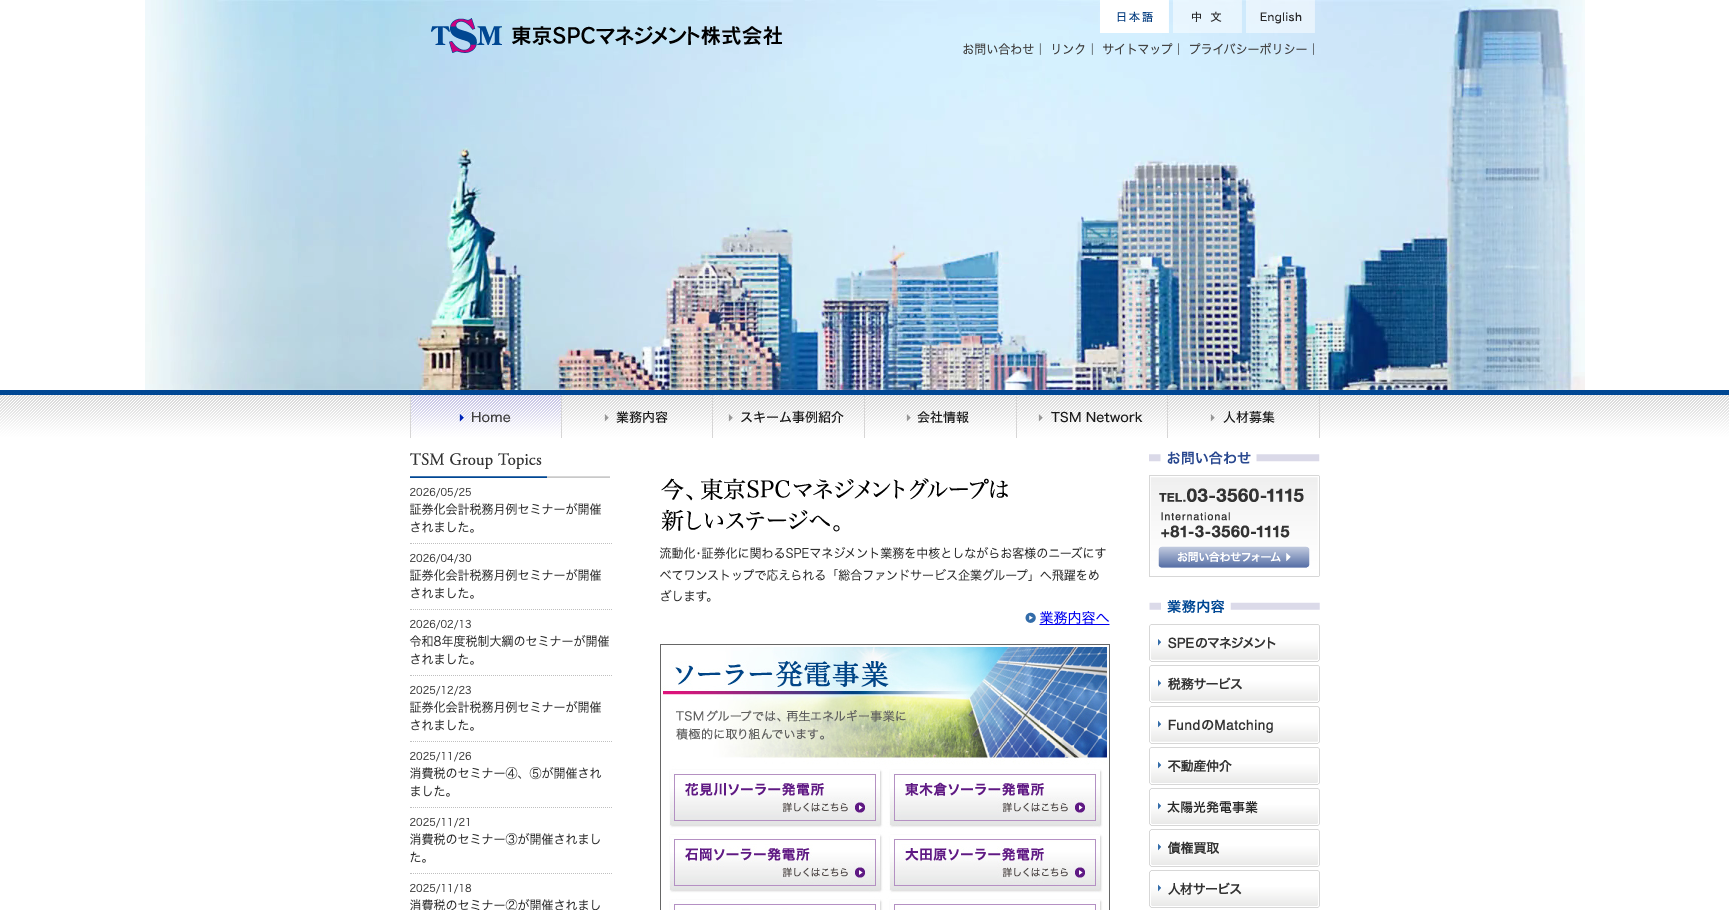
Task: Switch language to 中文
Action: (x=1206, y=17)
